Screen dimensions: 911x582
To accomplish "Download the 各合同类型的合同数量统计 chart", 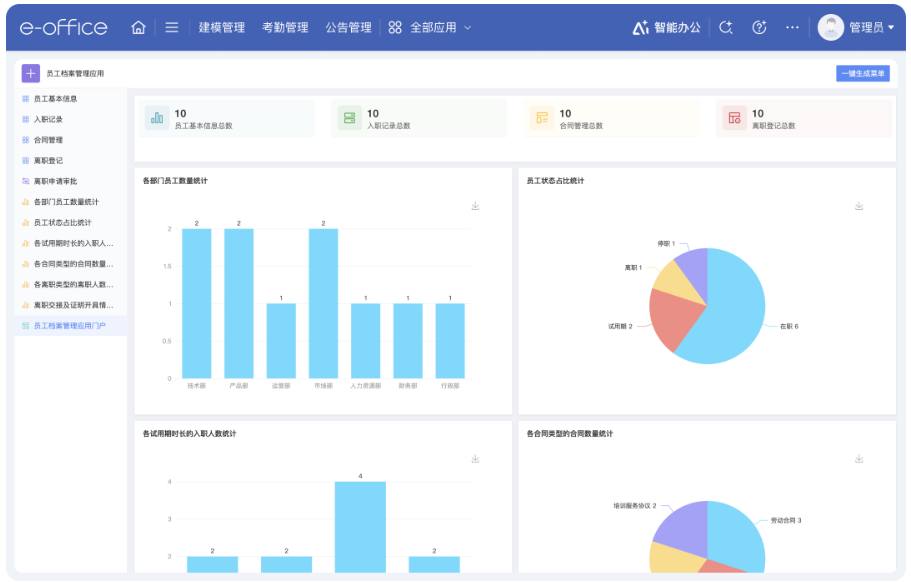I will click(x=859, y=459).
